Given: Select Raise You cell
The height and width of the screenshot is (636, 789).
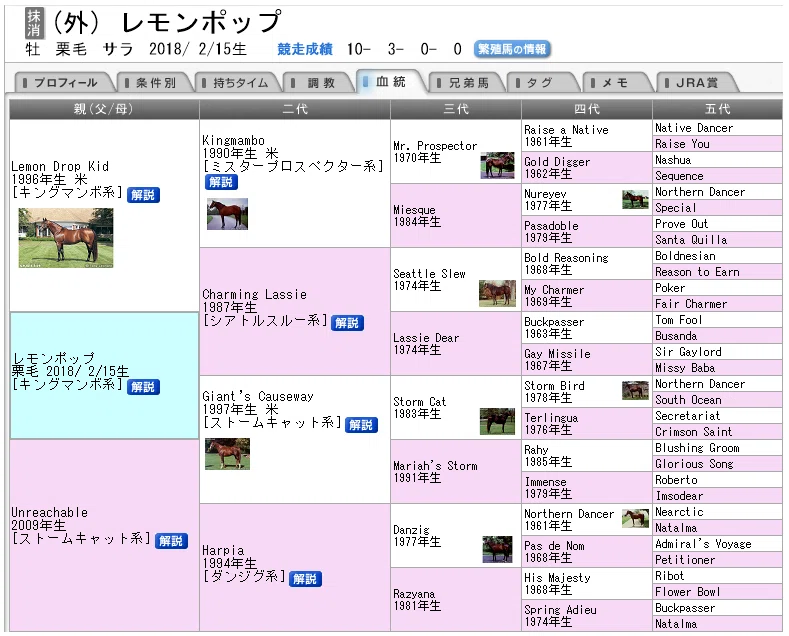Looking at the screenshot, I should [718, 144].
